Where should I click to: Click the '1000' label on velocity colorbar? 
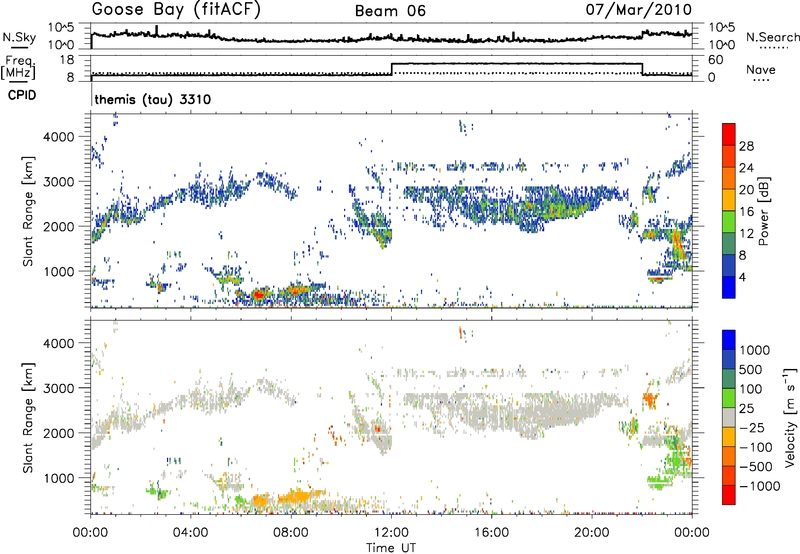(755, 350)
